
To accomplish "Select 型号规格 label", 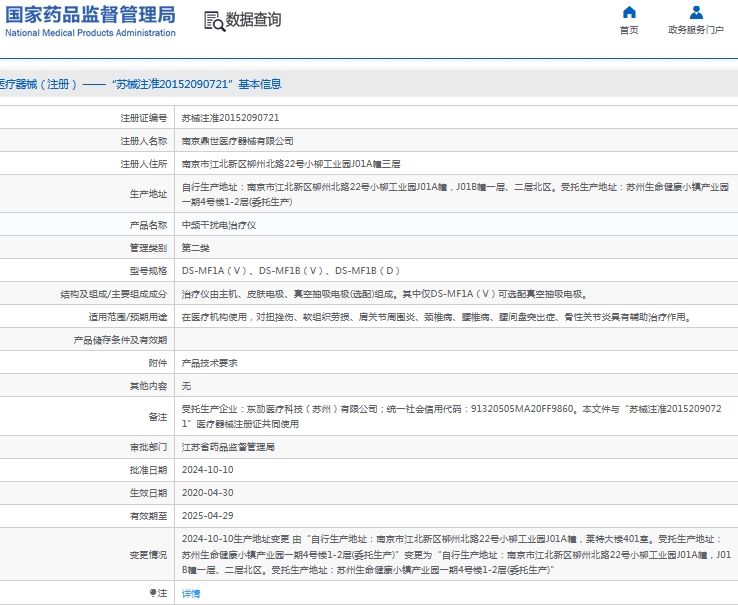I will 148,271.
